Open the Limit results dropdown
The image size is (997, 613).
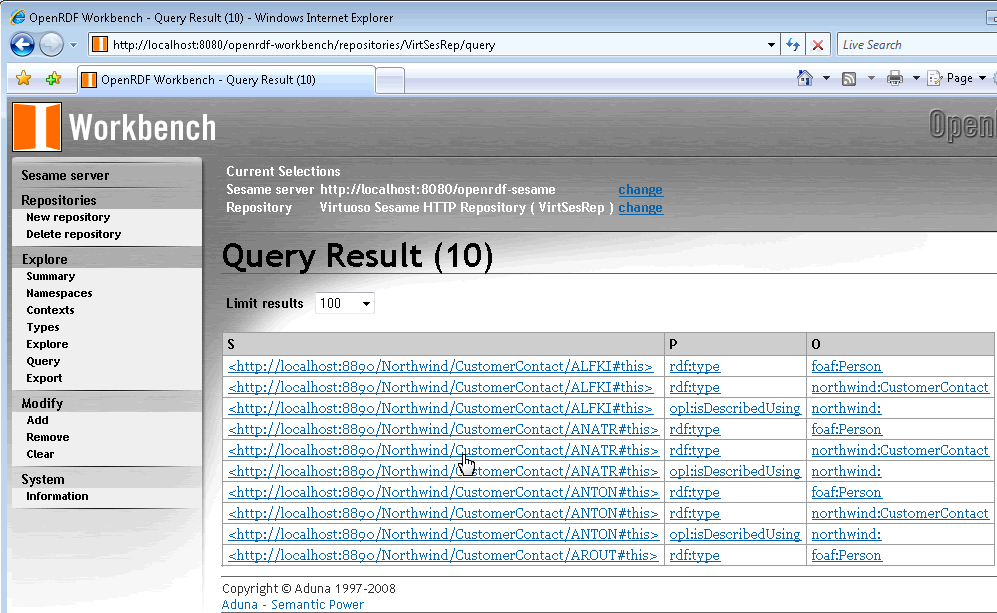point(345,303)
